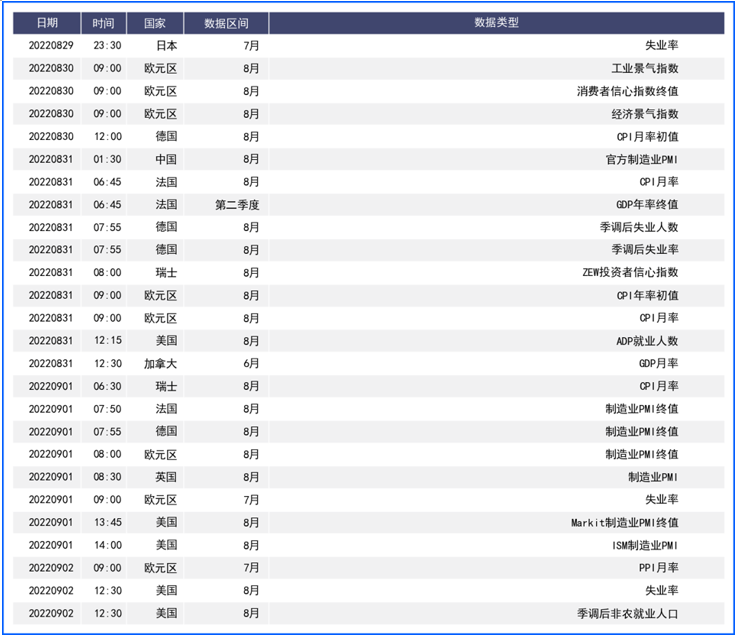Select the Markit制造业PMI终值 entry
The height and width of the screenshot is (640, 741).
click(x=624, y=523)
